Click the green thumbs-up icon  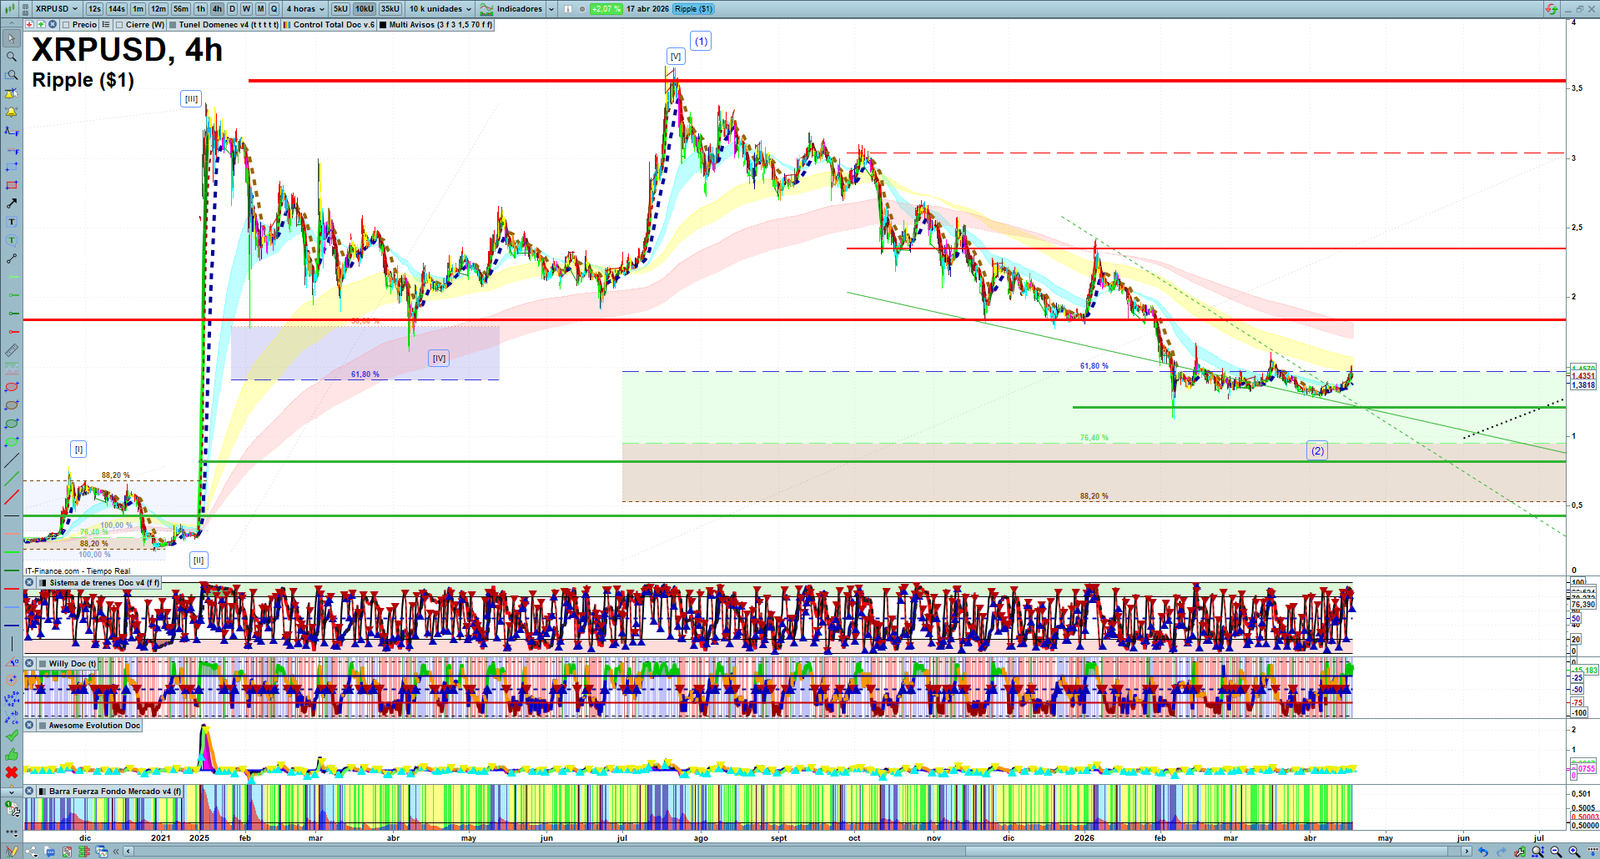pyautogui.click(x=11, y=754)
